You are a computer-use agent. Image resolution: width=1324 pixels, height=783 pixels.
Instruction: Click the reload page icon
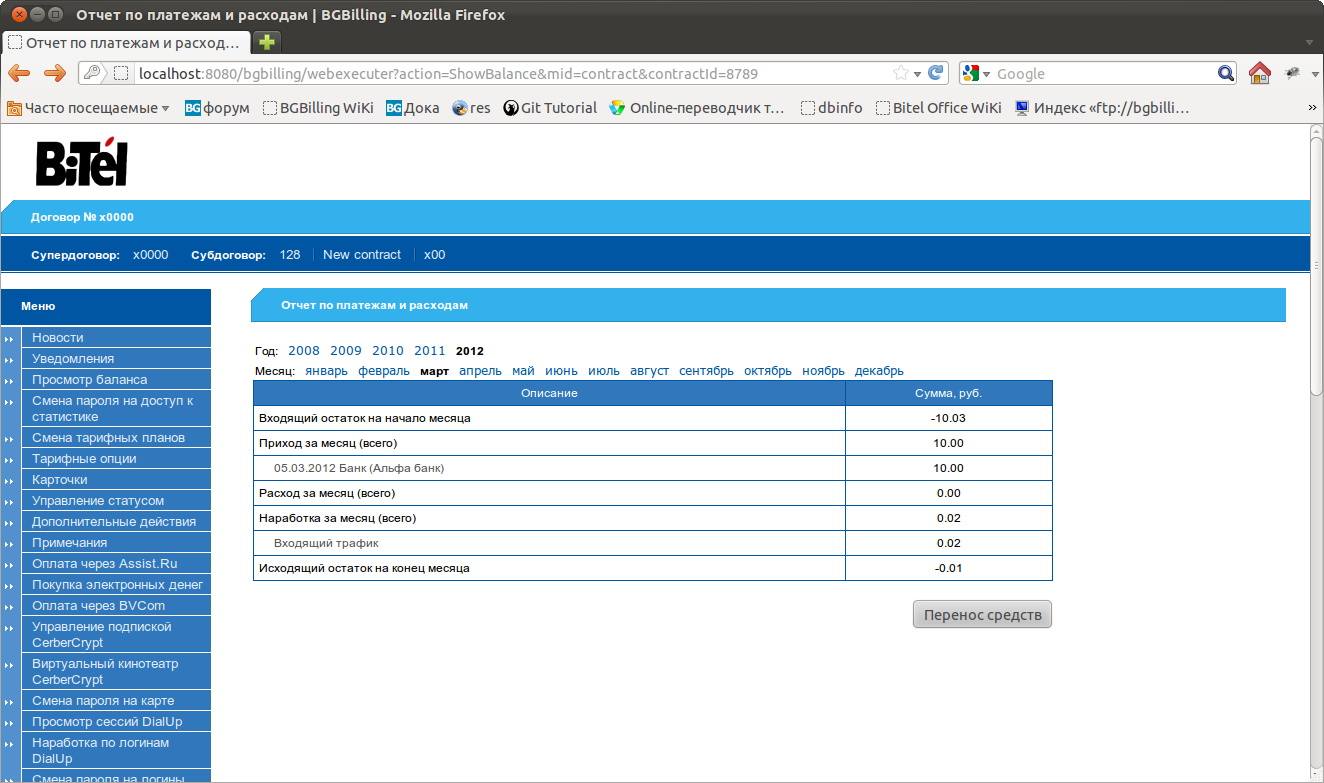coord(936,73)
